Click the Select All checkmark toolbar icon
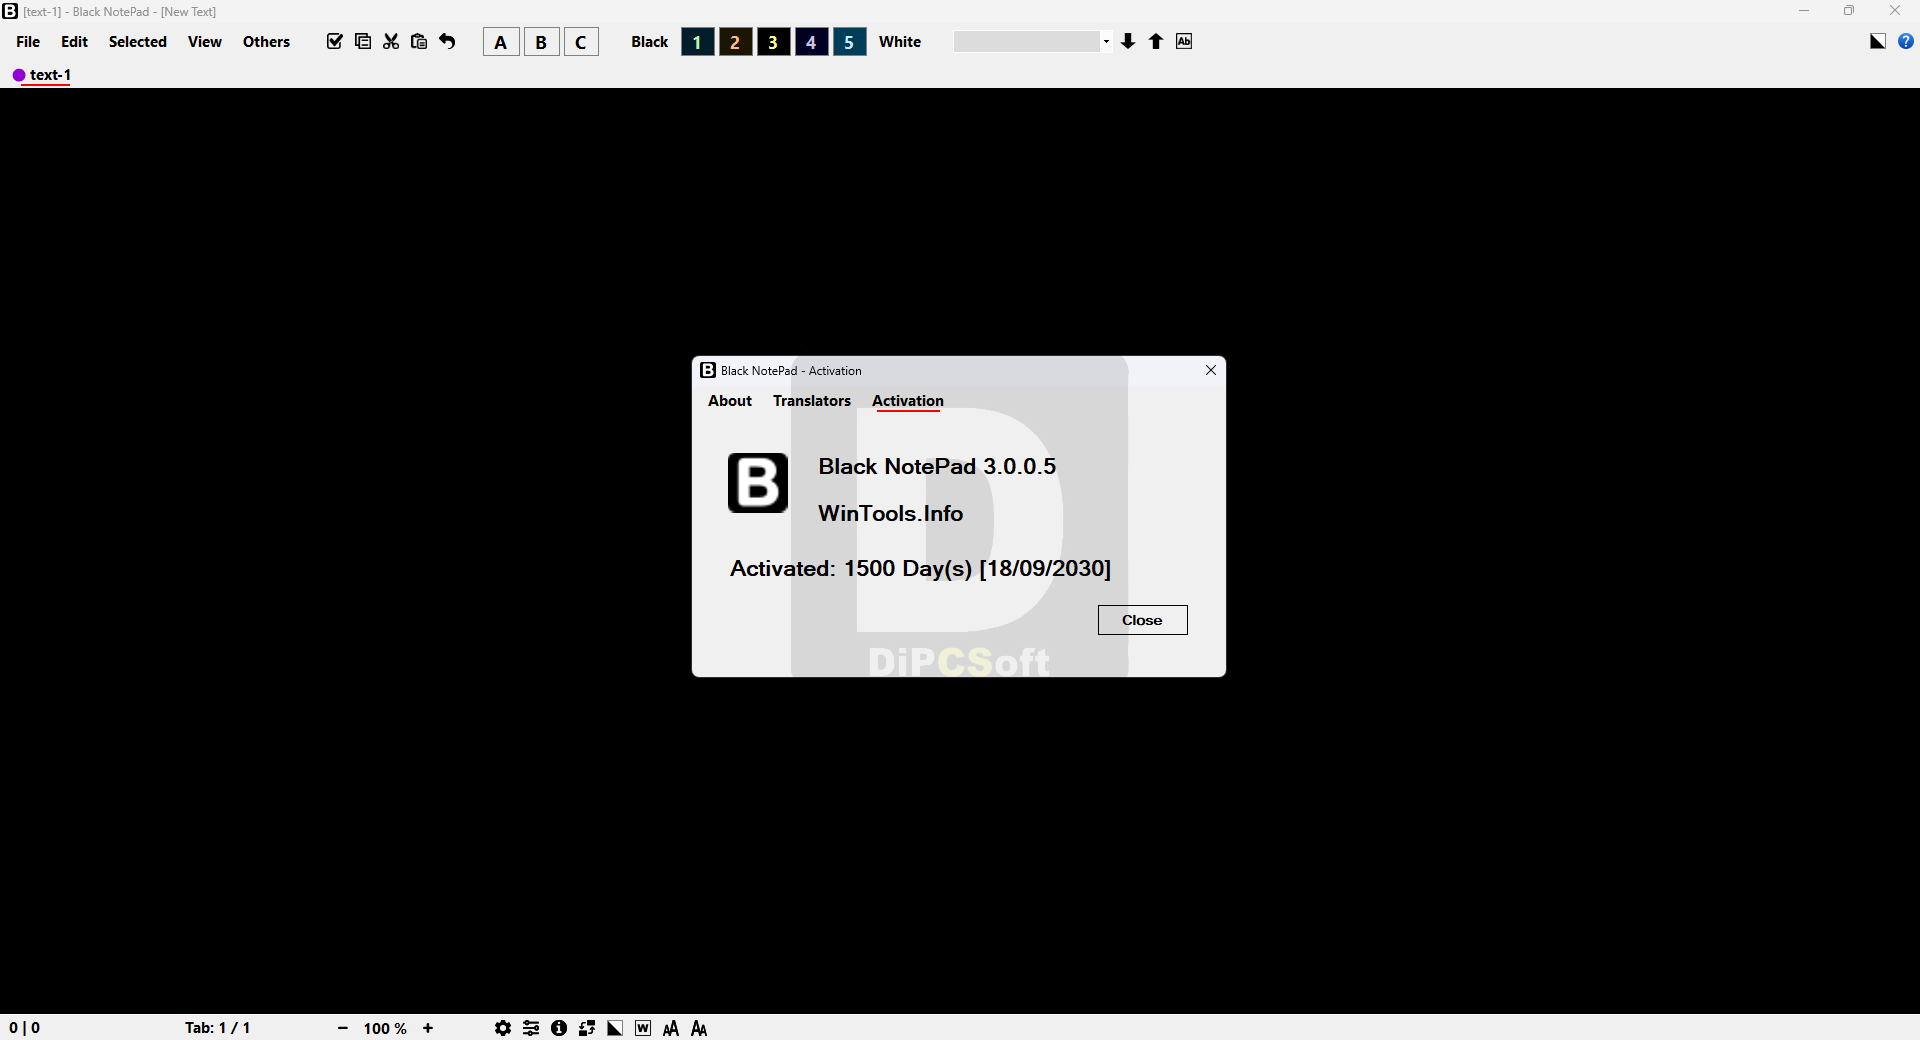 tap(335, 41)
